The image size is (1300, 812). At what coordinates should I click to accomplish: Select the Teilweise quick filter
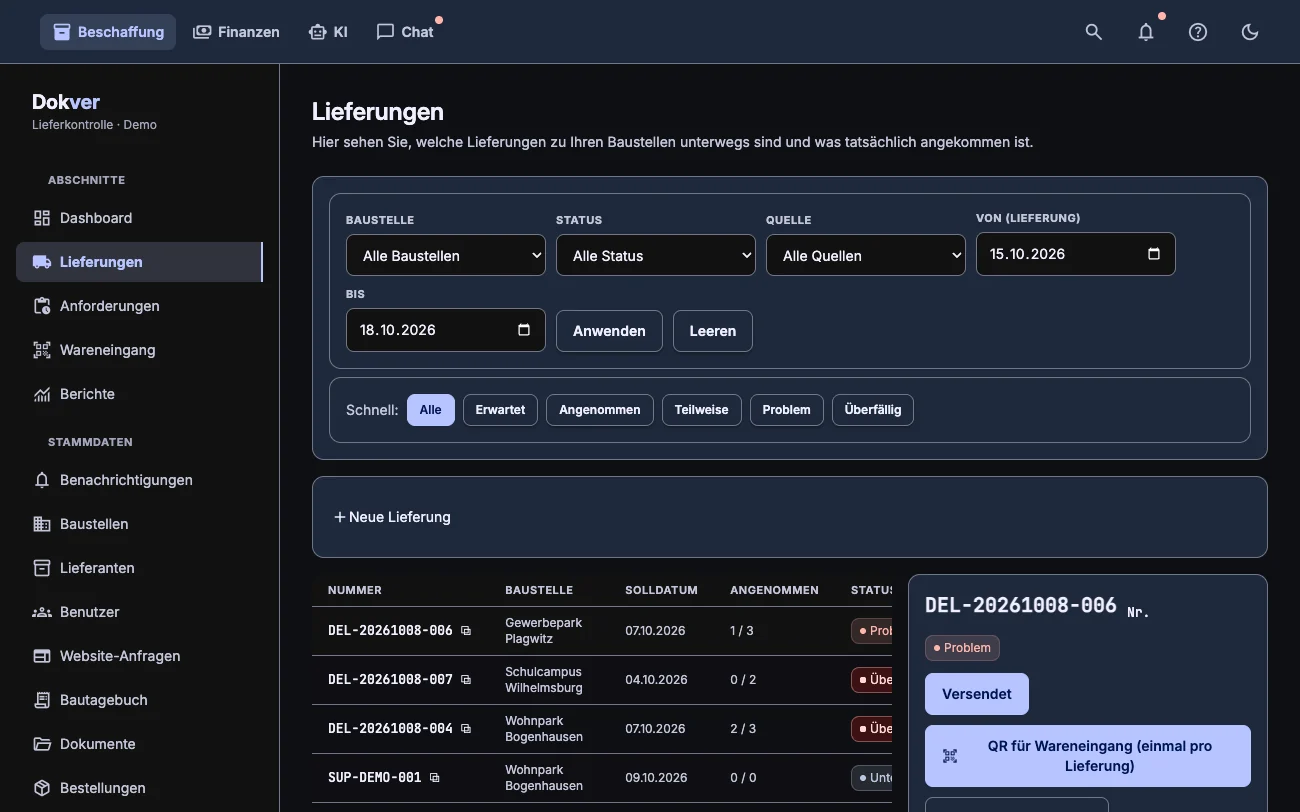click(702, 410)
